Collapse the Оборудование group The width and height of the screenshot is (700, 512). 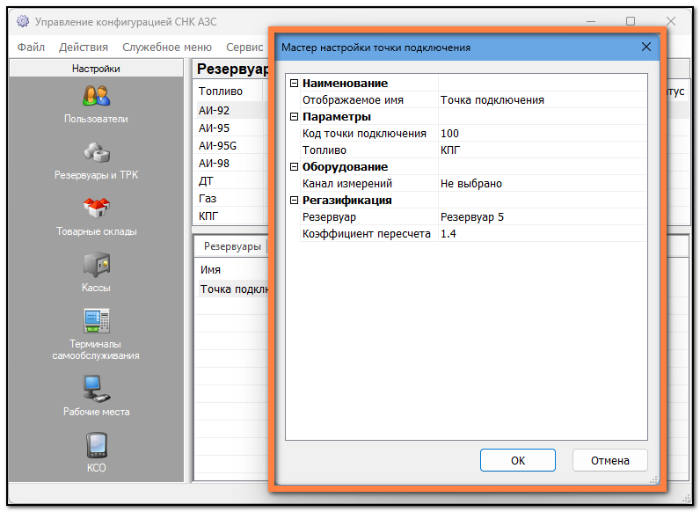294,167
